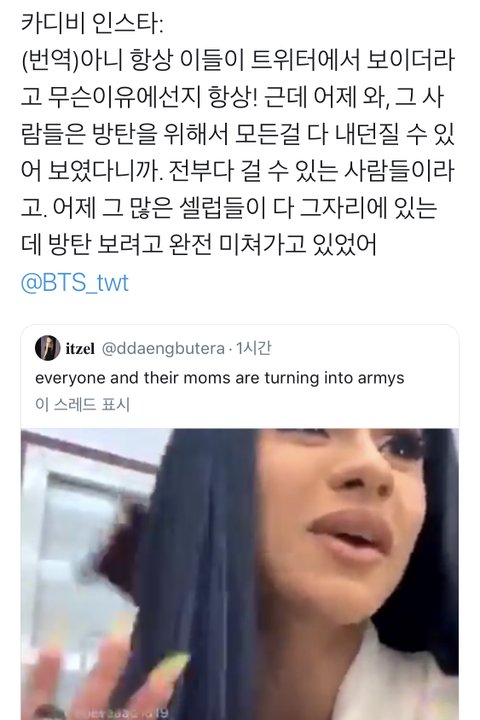Tap itzel's round profile avatar

click(x=48, y=349)
